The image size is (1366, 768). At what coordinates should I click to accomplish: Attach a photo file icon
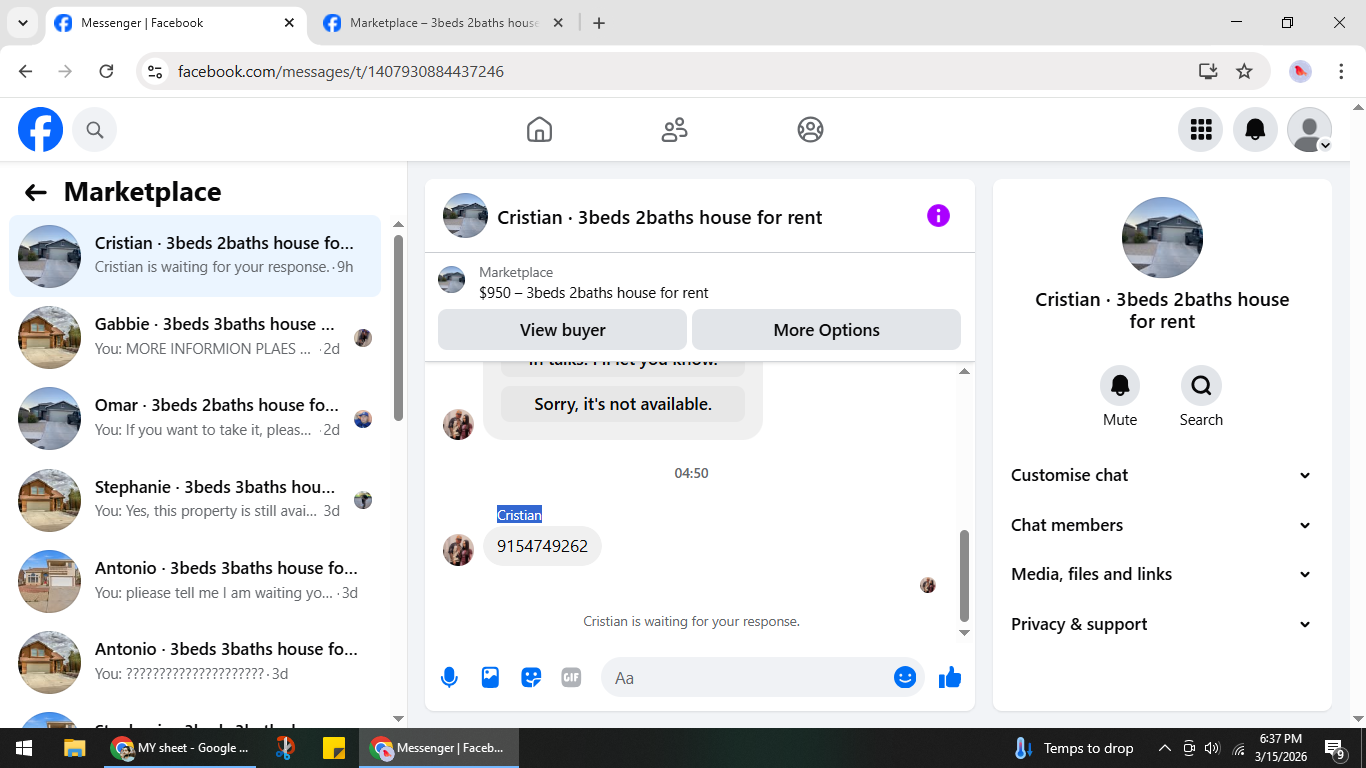tap(490, 677)
